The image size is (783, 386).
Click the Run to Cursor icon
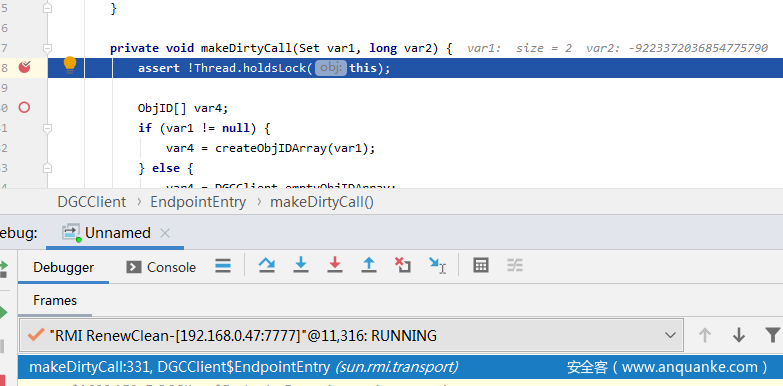[437, 265]
